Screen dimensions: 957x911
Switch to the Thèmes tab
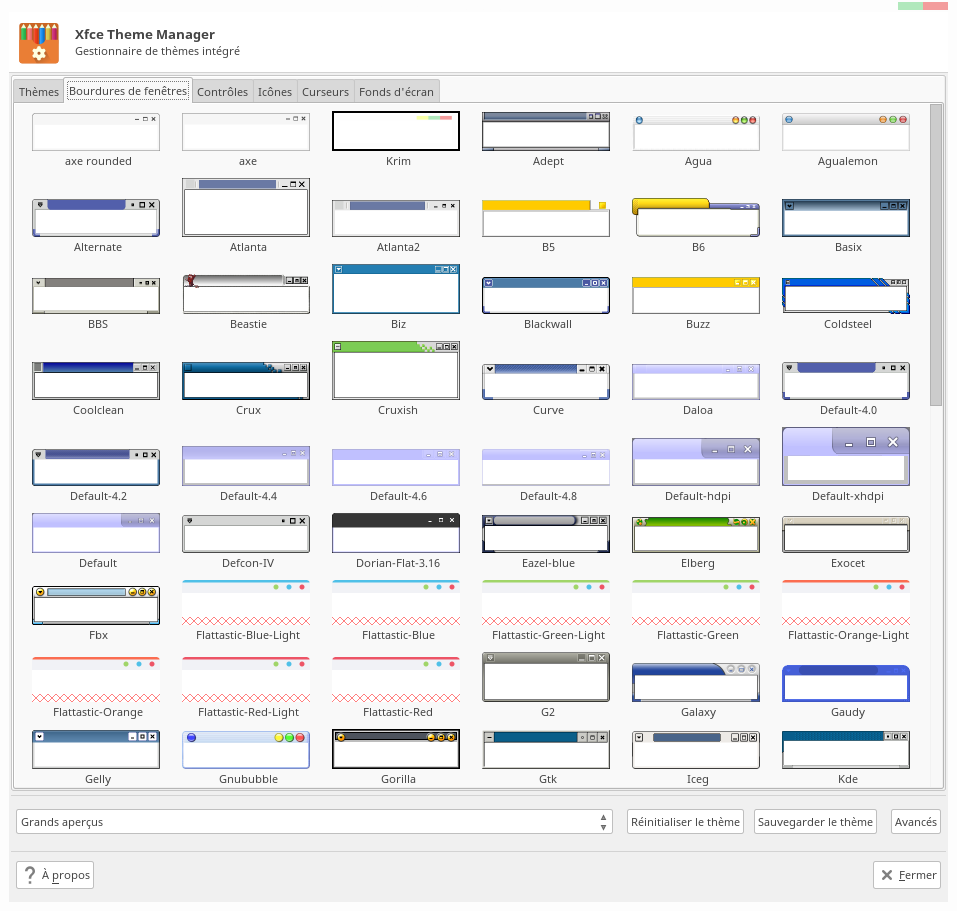tap(38, 92)
